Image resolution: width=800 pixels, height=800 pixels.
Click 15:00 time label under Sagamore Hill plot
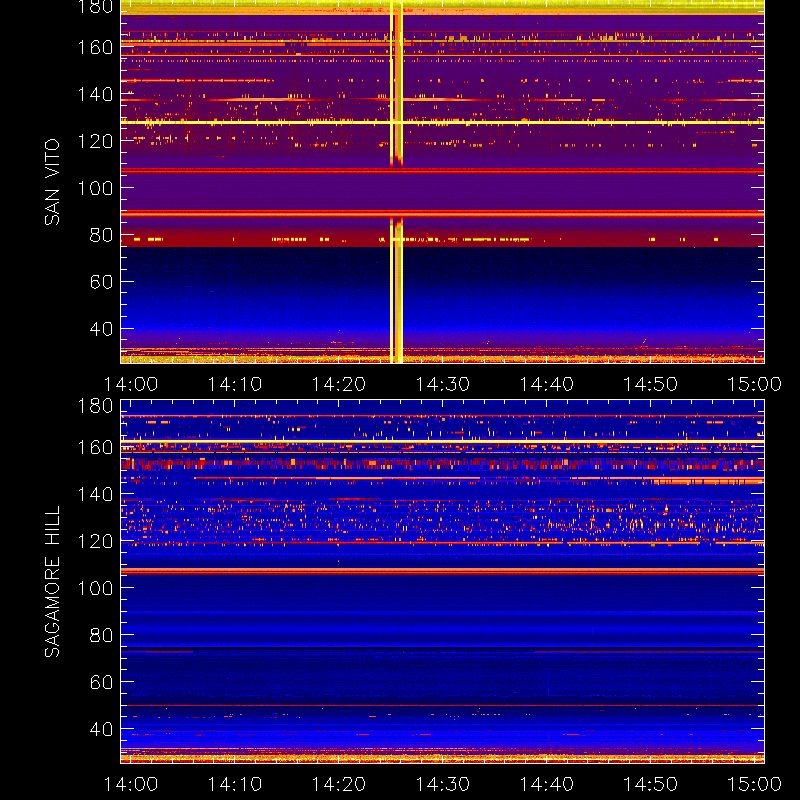click(x=754, y=784)
